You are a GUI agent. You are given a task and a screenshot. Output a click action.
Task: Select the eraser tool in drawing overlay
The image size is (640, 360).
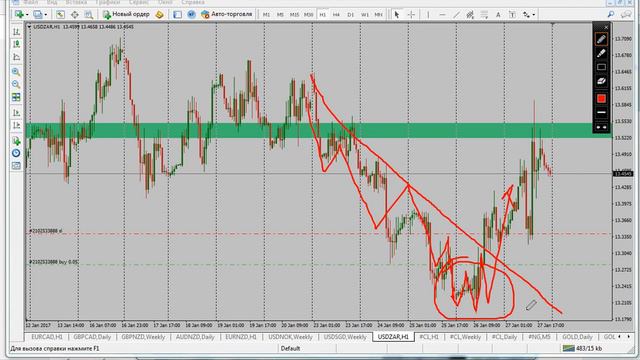(x=601, y=81)
